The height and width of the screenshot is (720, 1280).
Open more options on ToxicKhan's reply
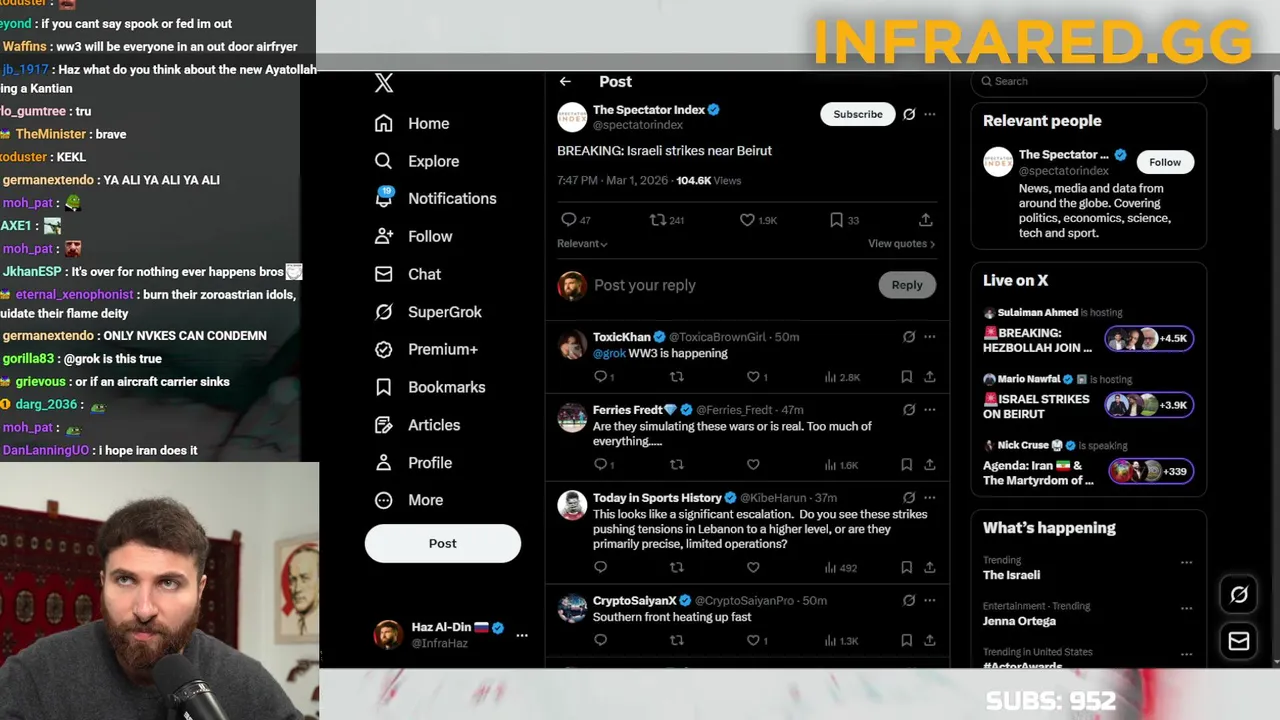point(930,337)
